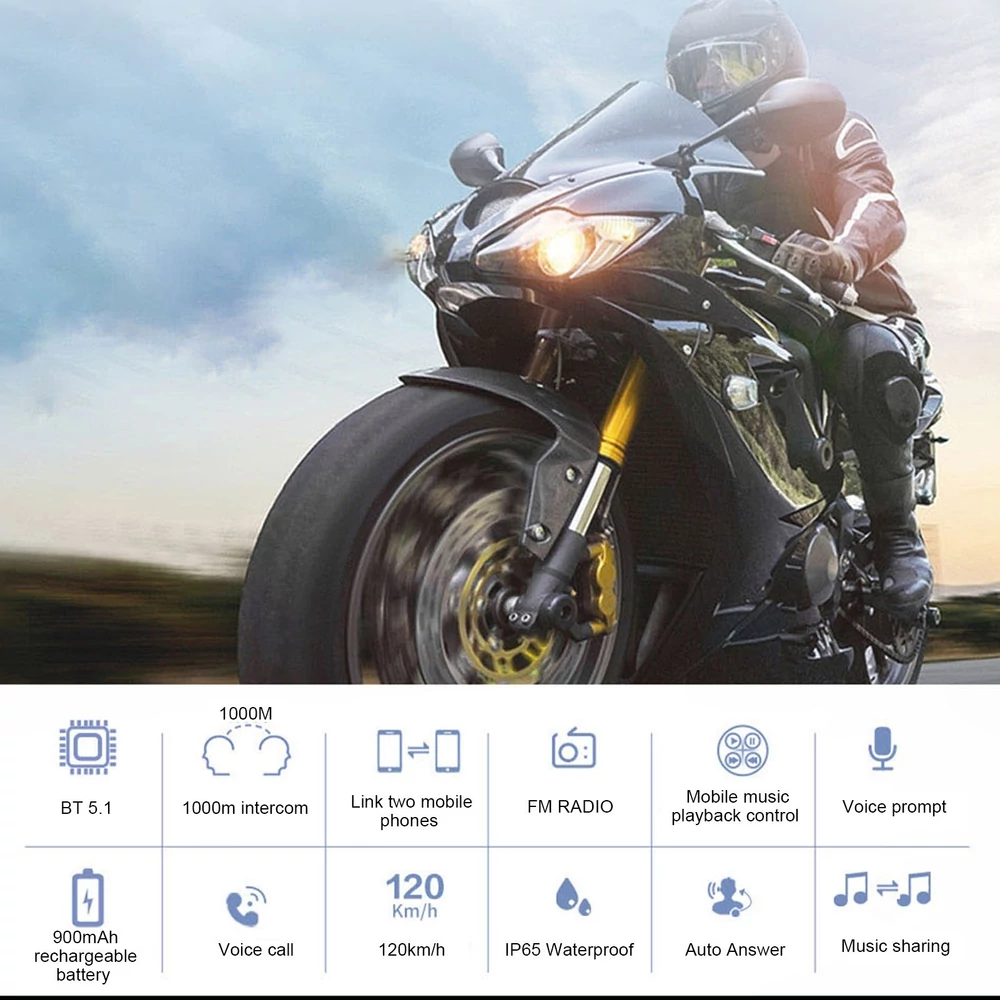
Task: Select the FM radio icon
Action: [x=573, y=748]
